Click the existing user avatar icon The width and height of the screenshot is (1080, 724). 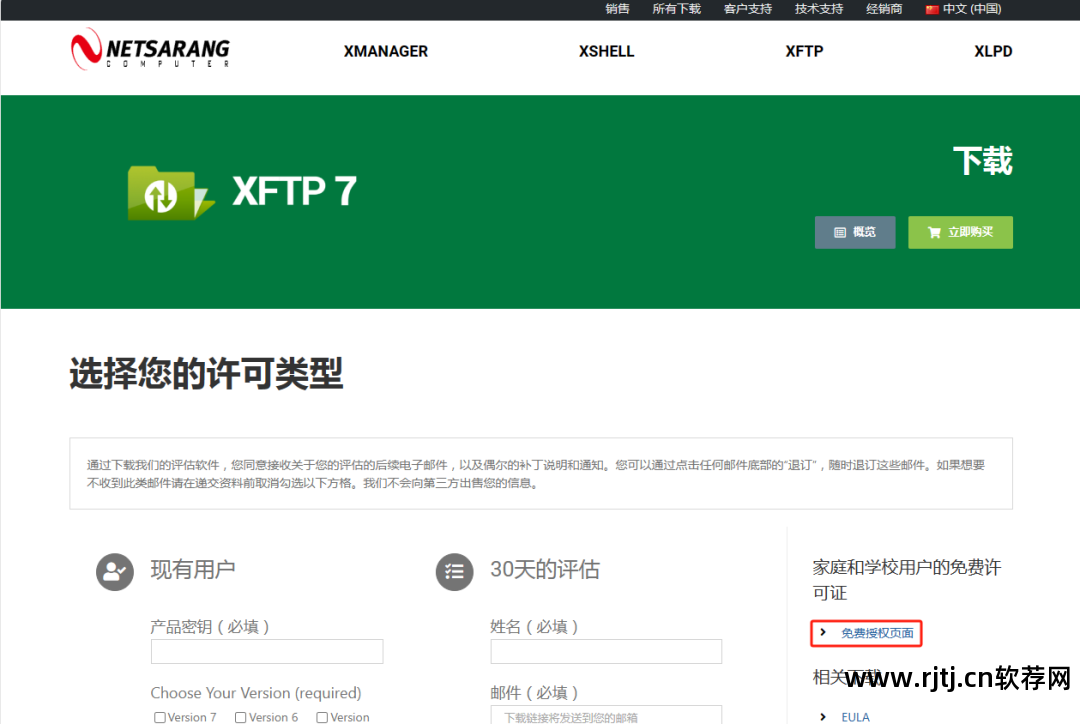pyautogui.click(x=114, y=572)
